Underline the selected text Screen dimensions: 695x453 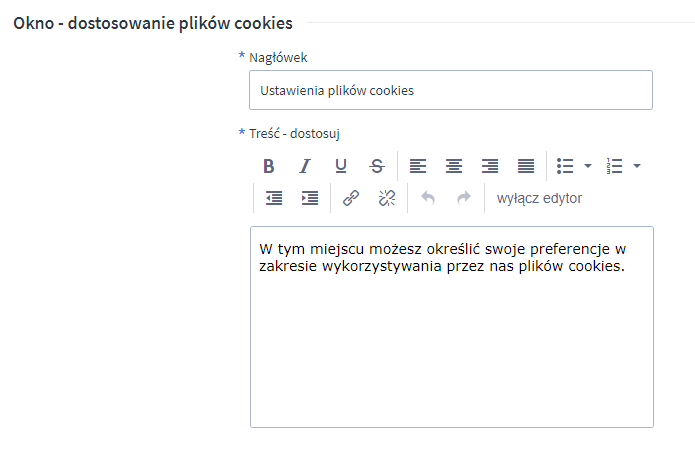(341, 166)
